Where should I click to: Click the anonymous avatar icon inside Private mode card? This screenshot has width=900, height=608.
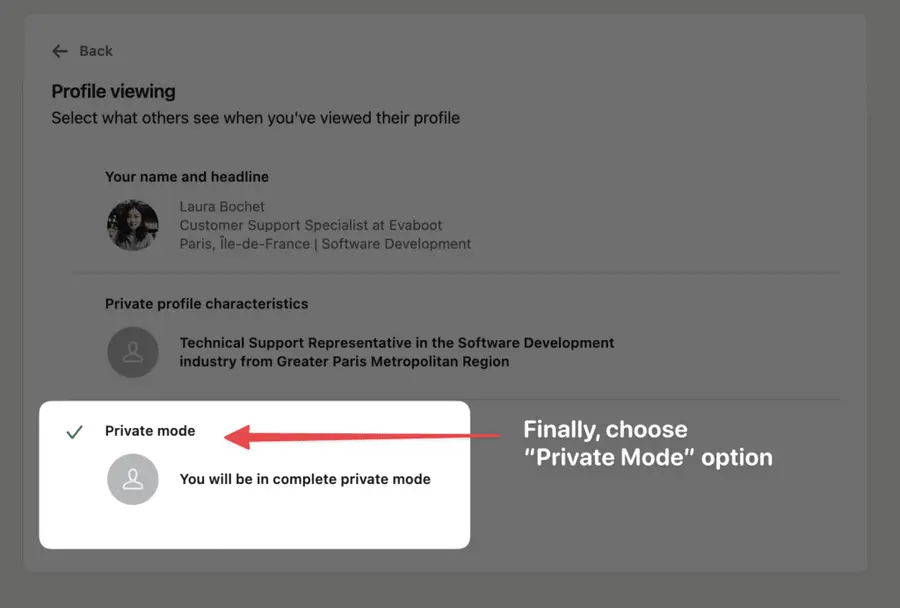coord(133,479)
